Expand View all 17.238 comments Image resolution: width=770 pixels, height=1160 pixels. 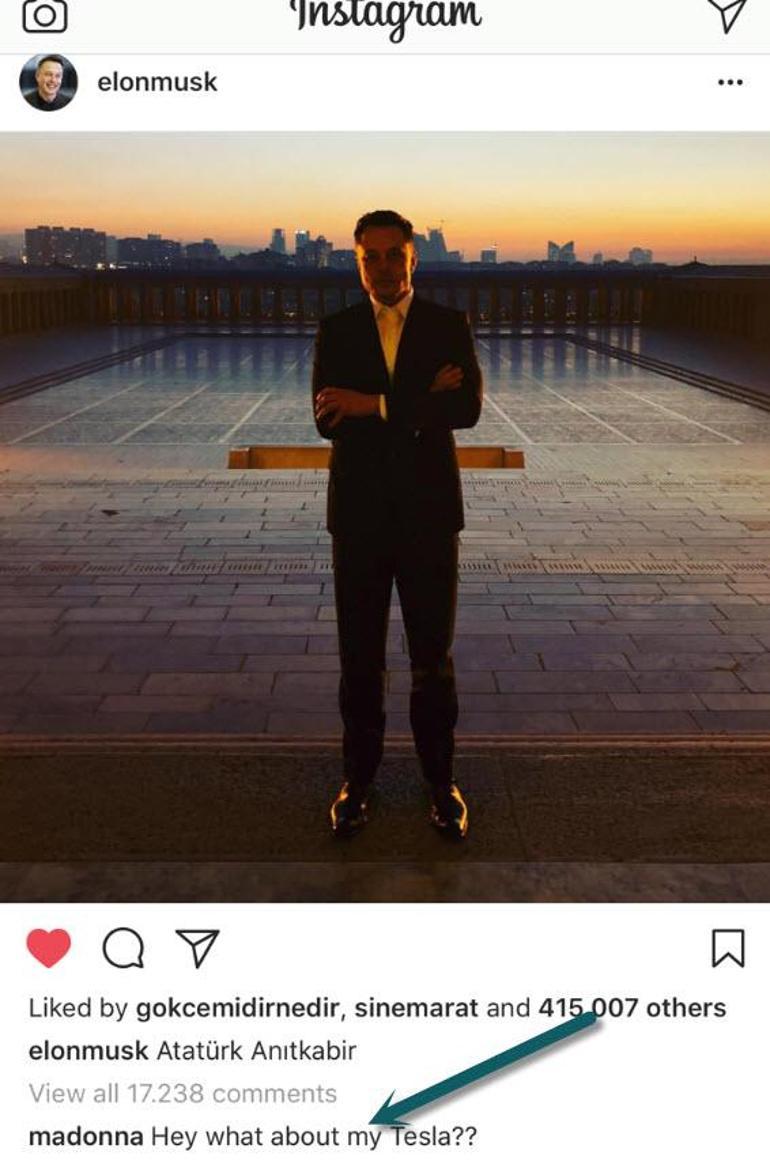(x=183, y=1093)
